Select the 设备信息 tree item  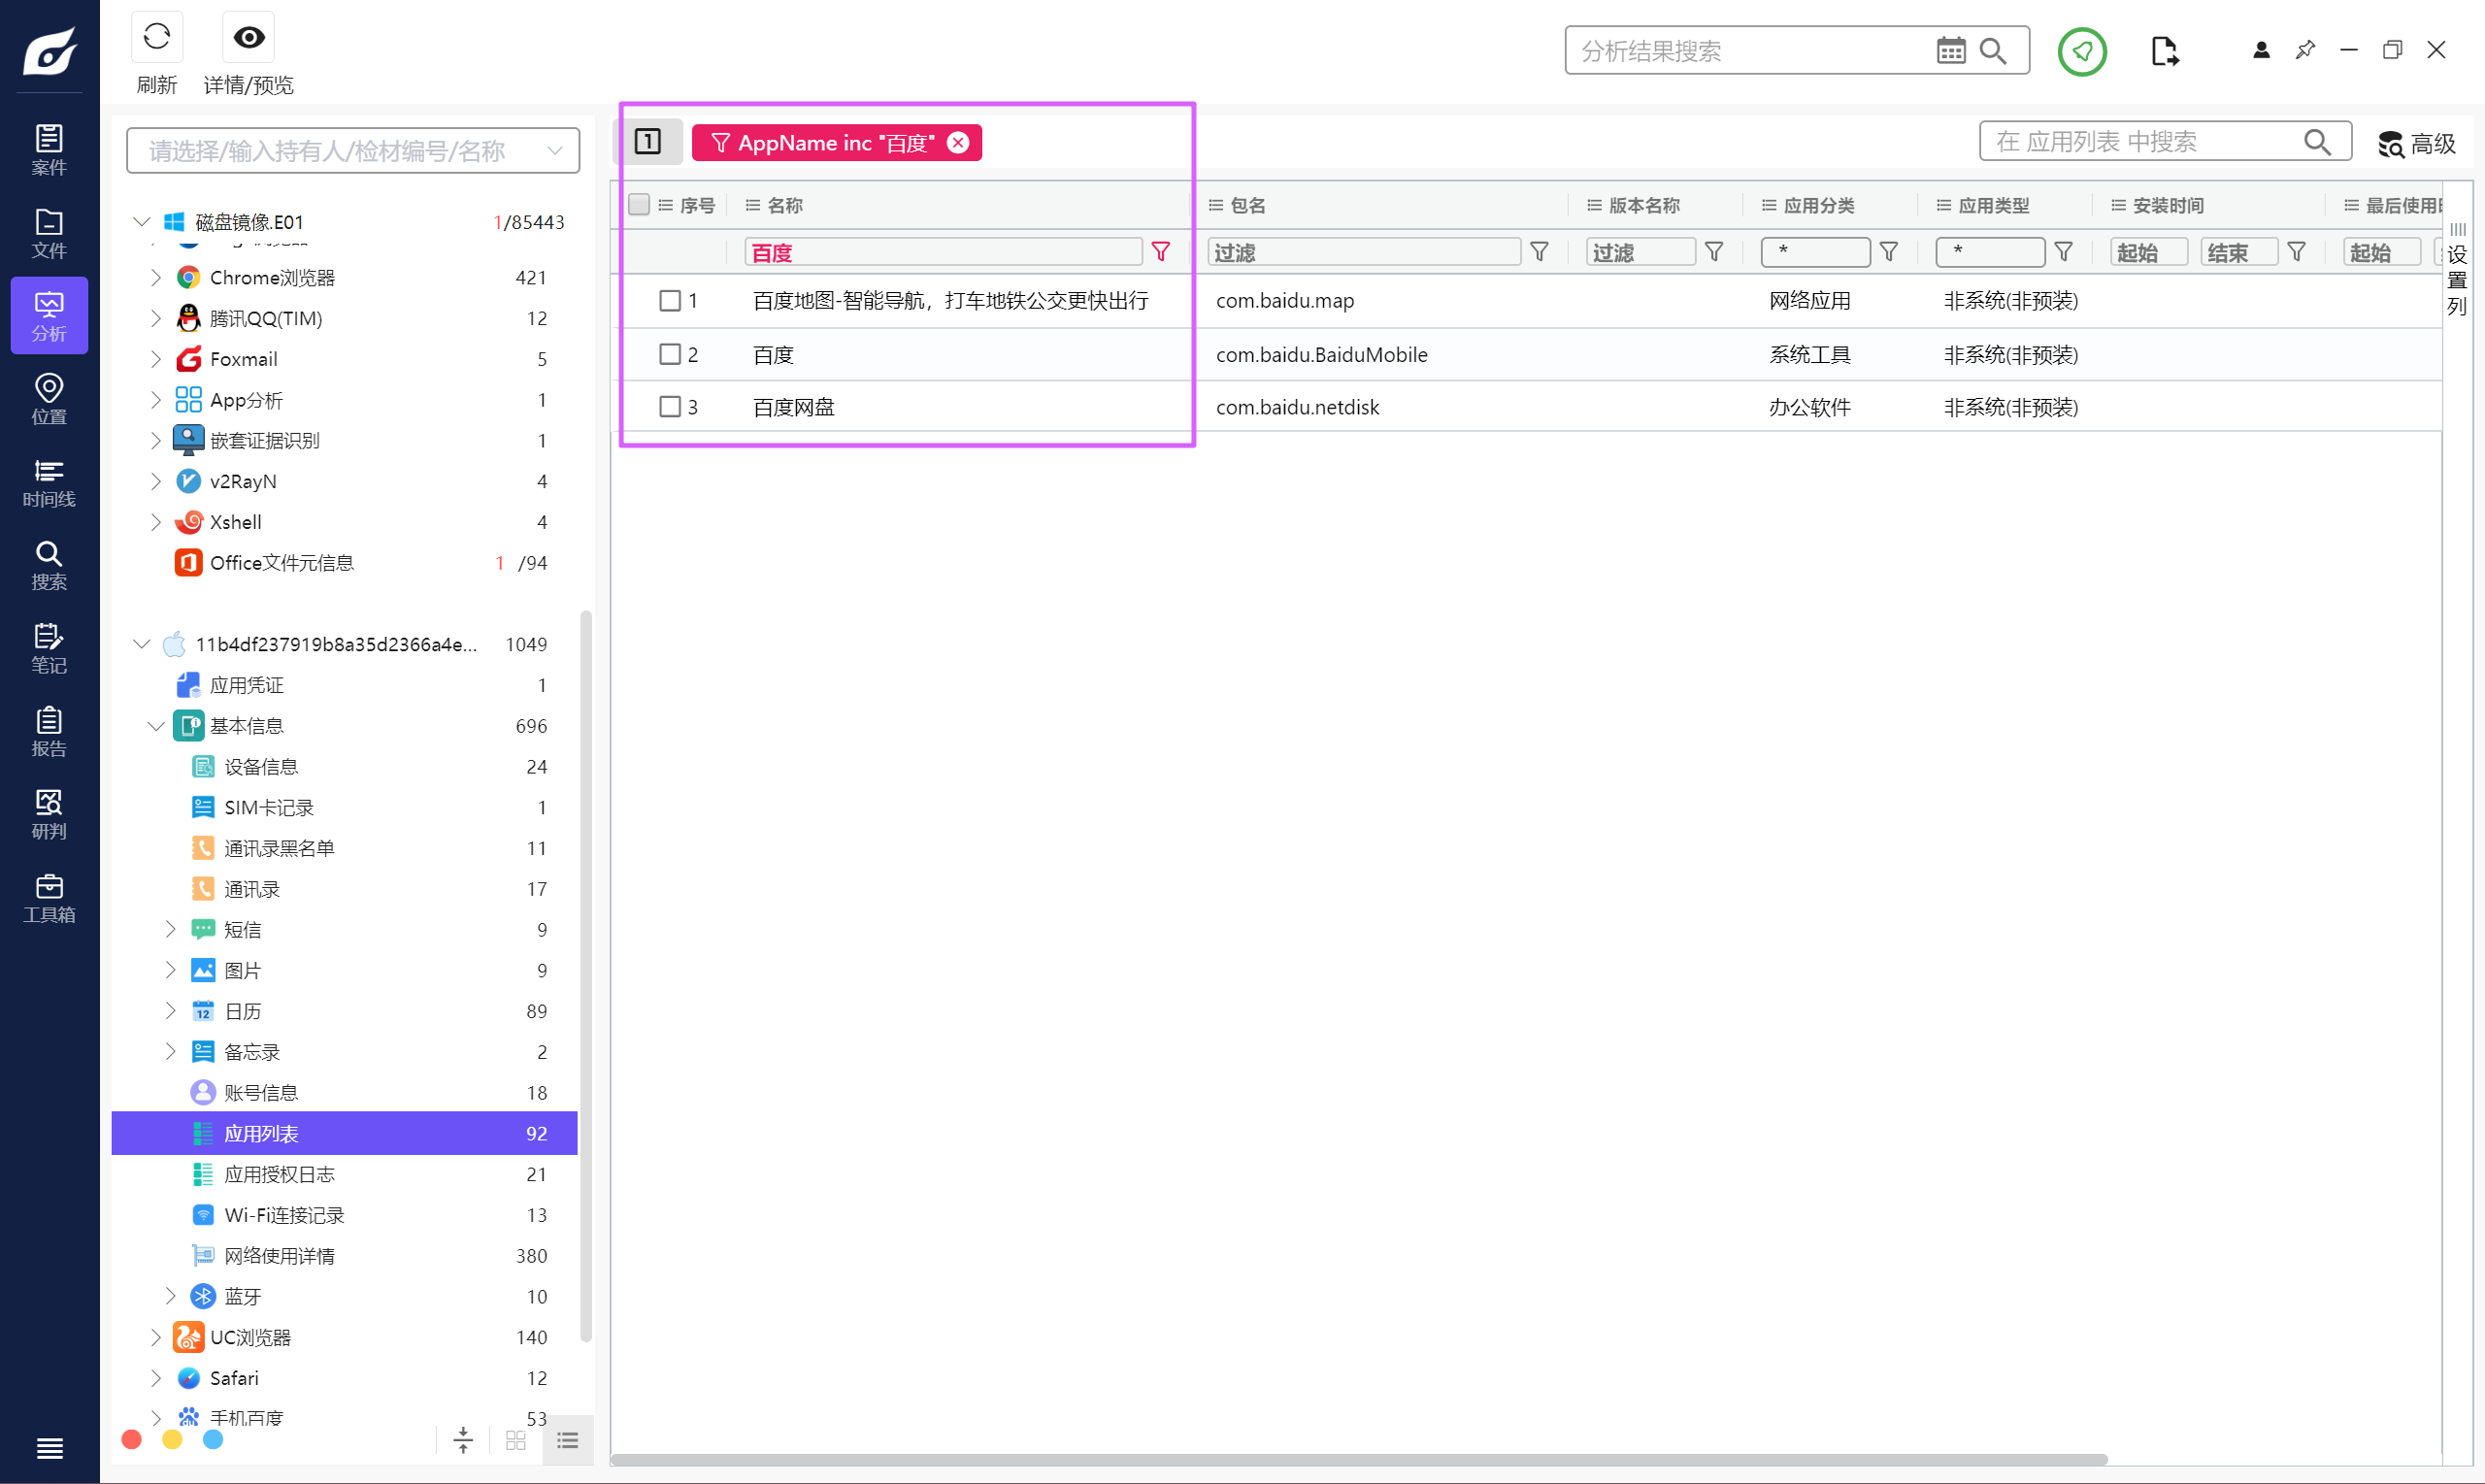point(345,767)
